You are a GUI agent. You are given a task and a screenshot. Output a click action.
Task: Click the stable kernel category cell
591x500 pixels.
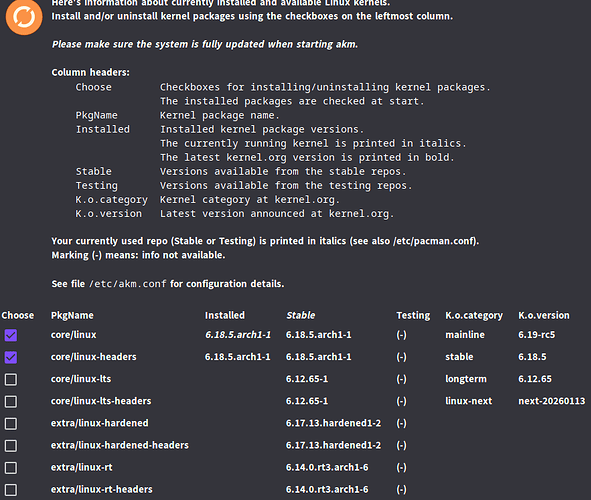pyautogui.click(x=459, y=357)
